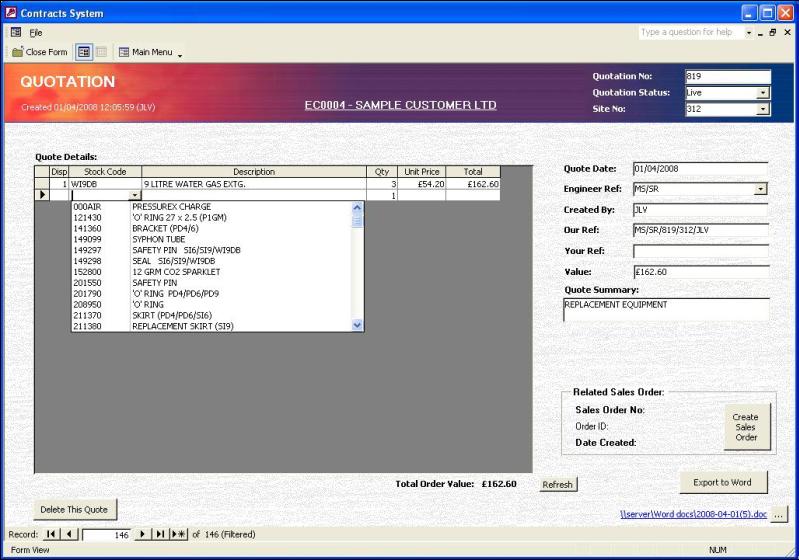Expand the Quotation Status dropdown

point(763,93)
